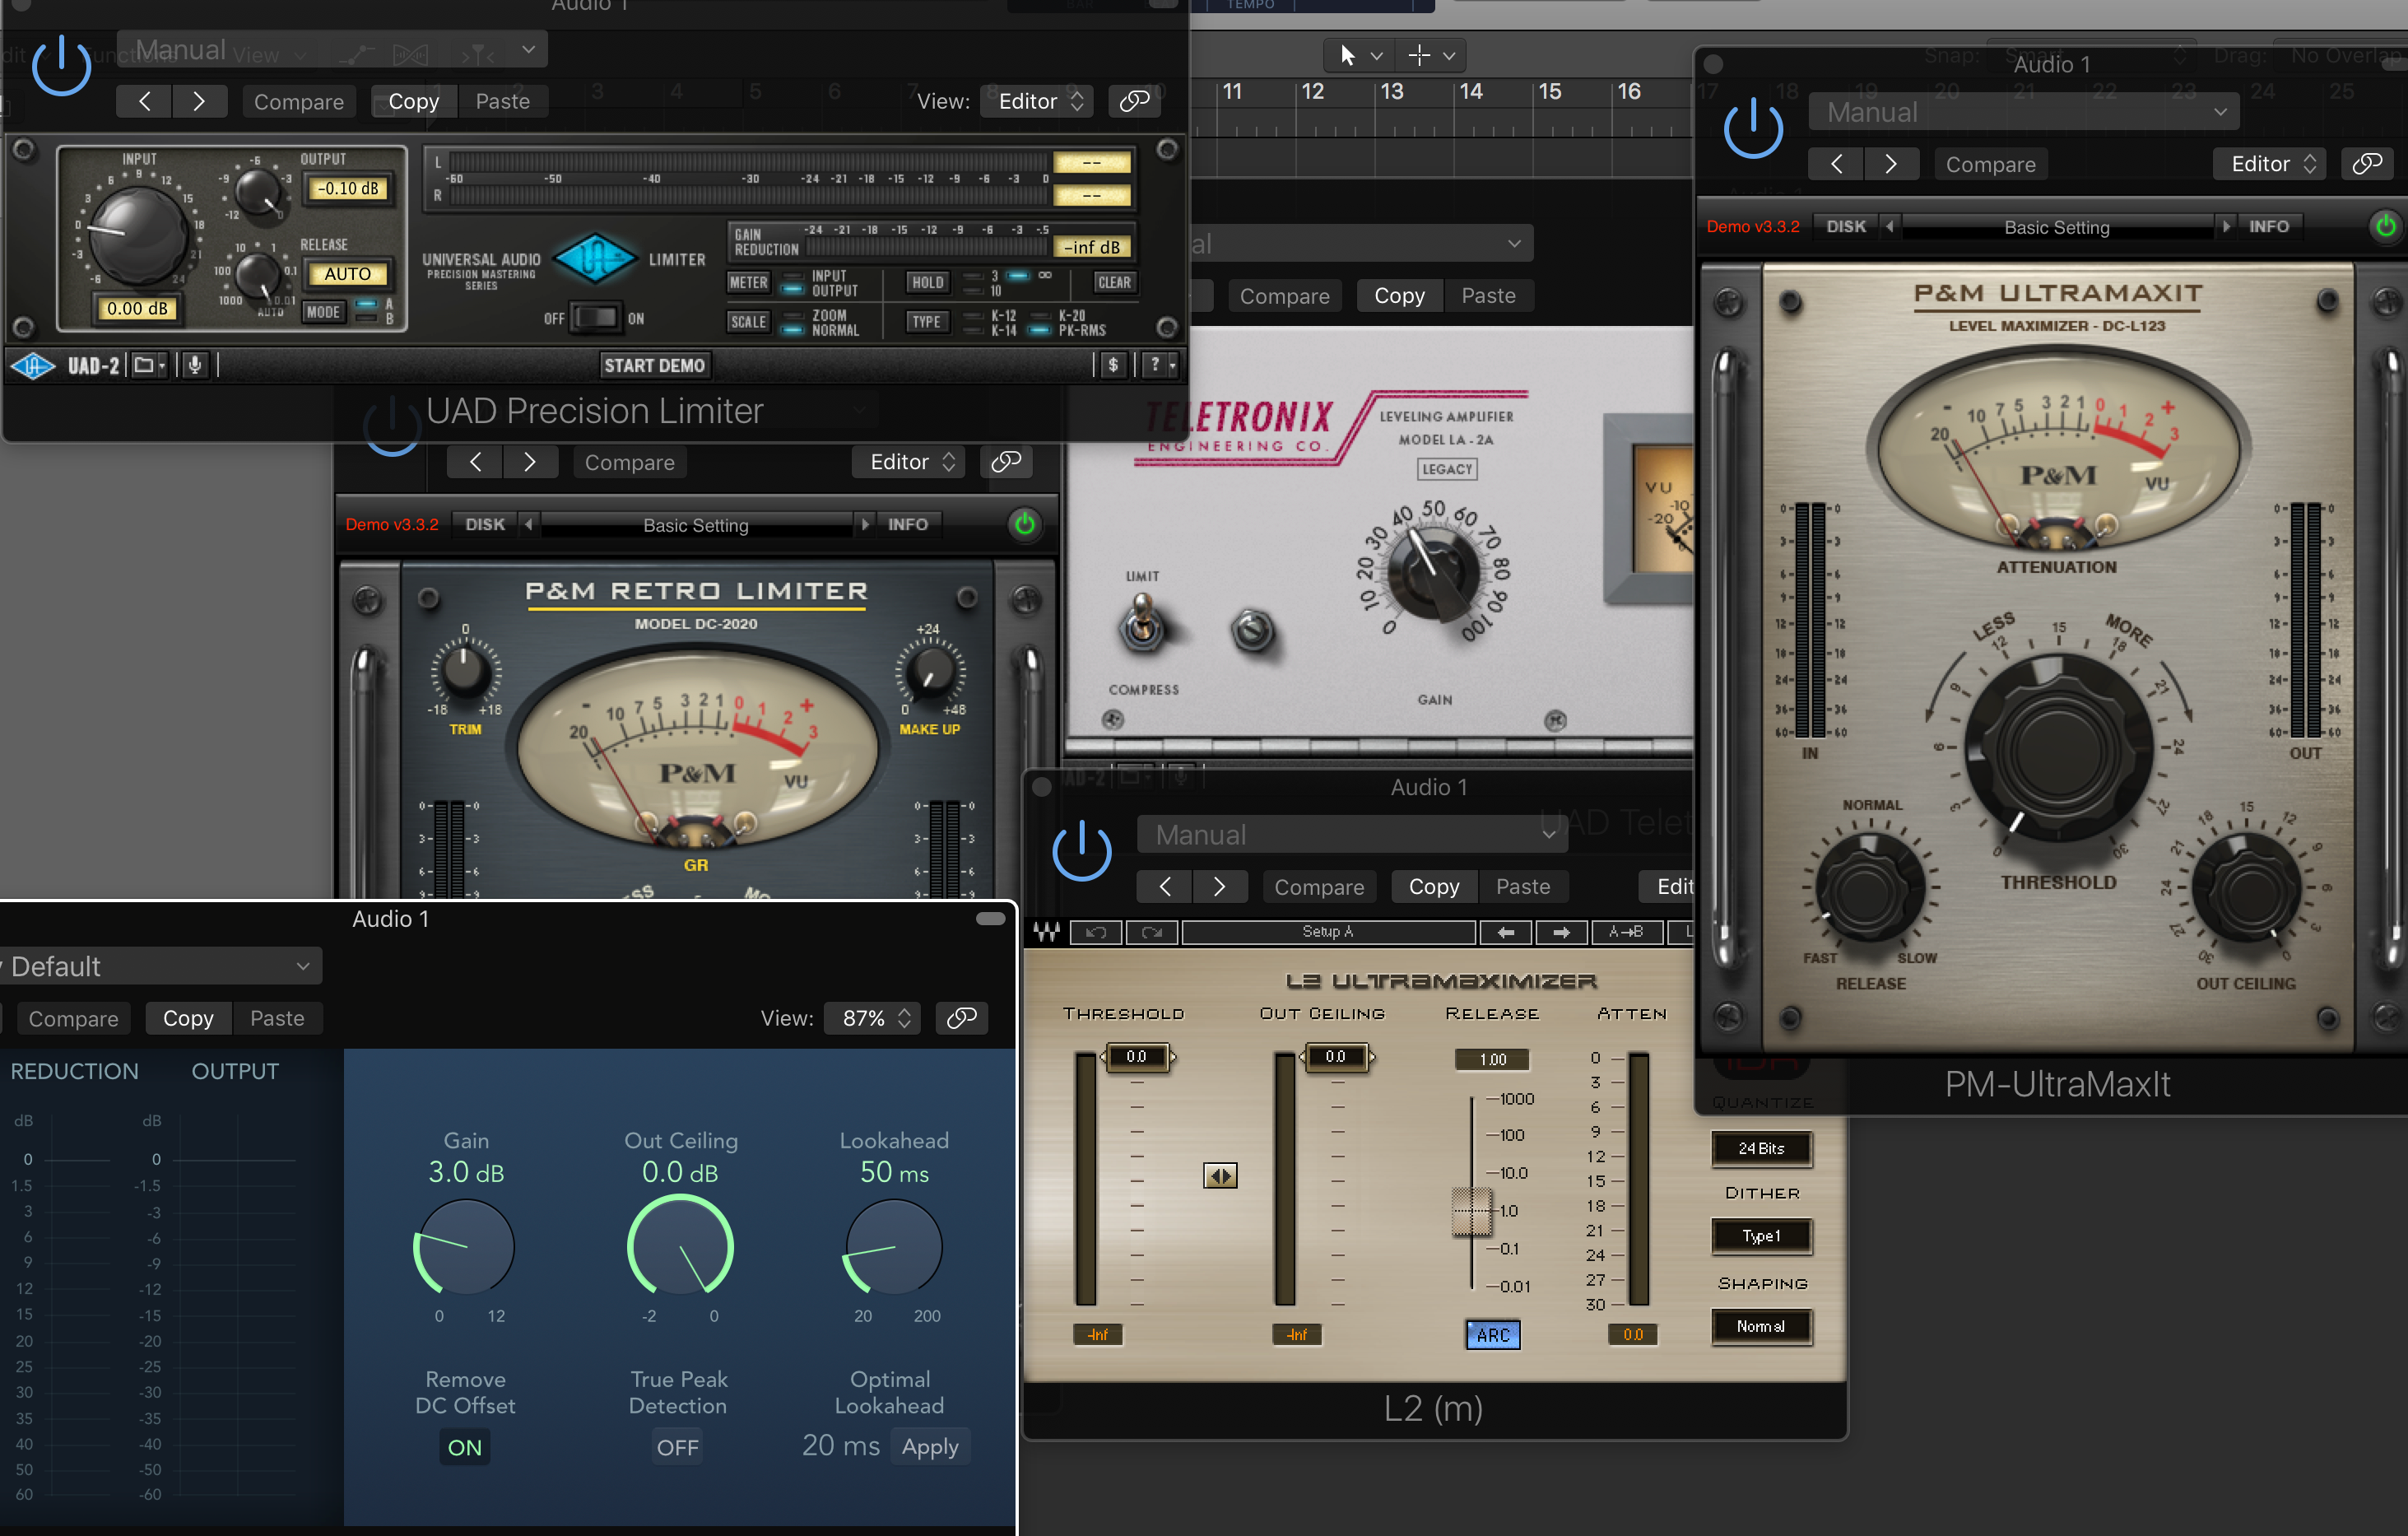Screen dimensions: 2408x1536
Task: Click the redo arrow in the L2 Ultramaximizer toolbar
Action: click(x=1152, y=932)
